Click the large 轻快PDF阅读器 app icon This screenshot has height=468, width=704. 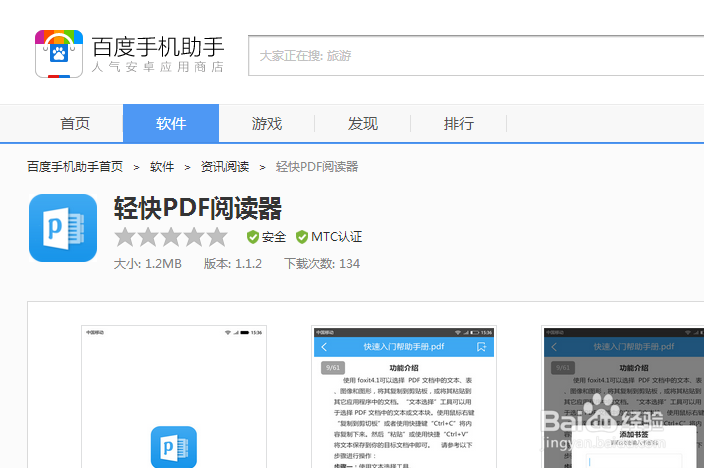[63, 228]
